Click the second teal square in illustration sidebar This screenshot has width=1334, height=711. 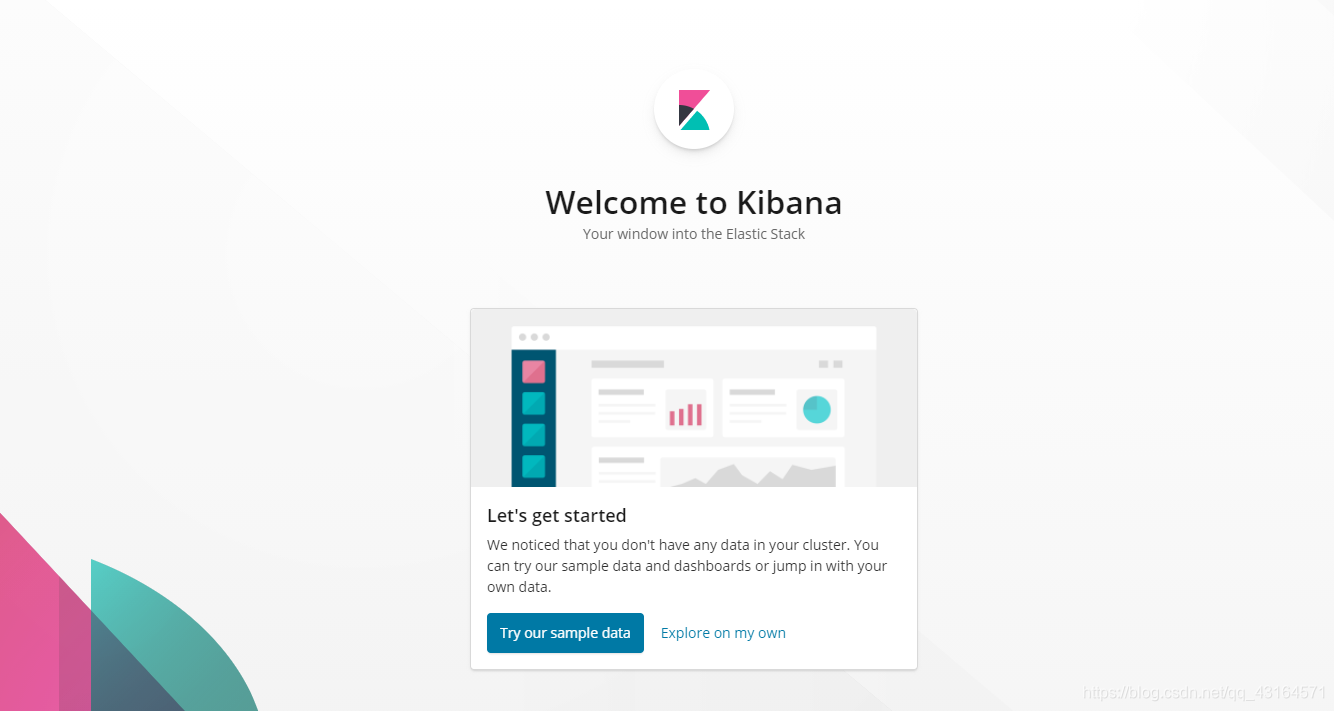[534, 435]
